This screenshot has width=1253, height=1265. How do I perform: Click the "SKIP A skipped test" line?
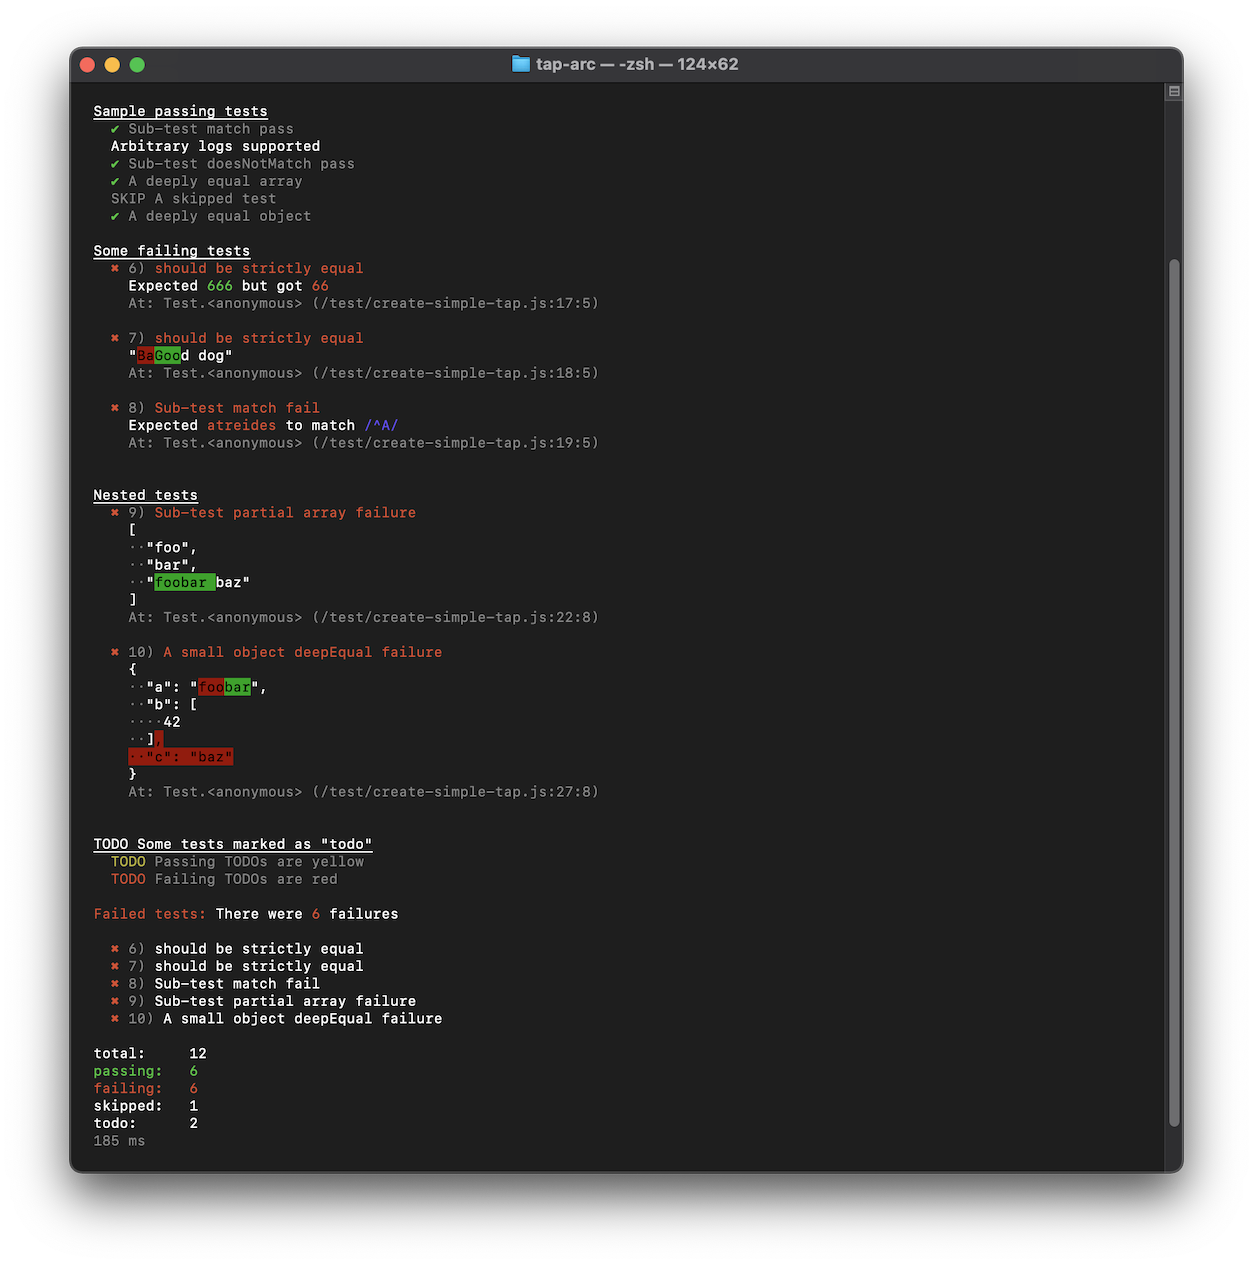click(193, 199)
